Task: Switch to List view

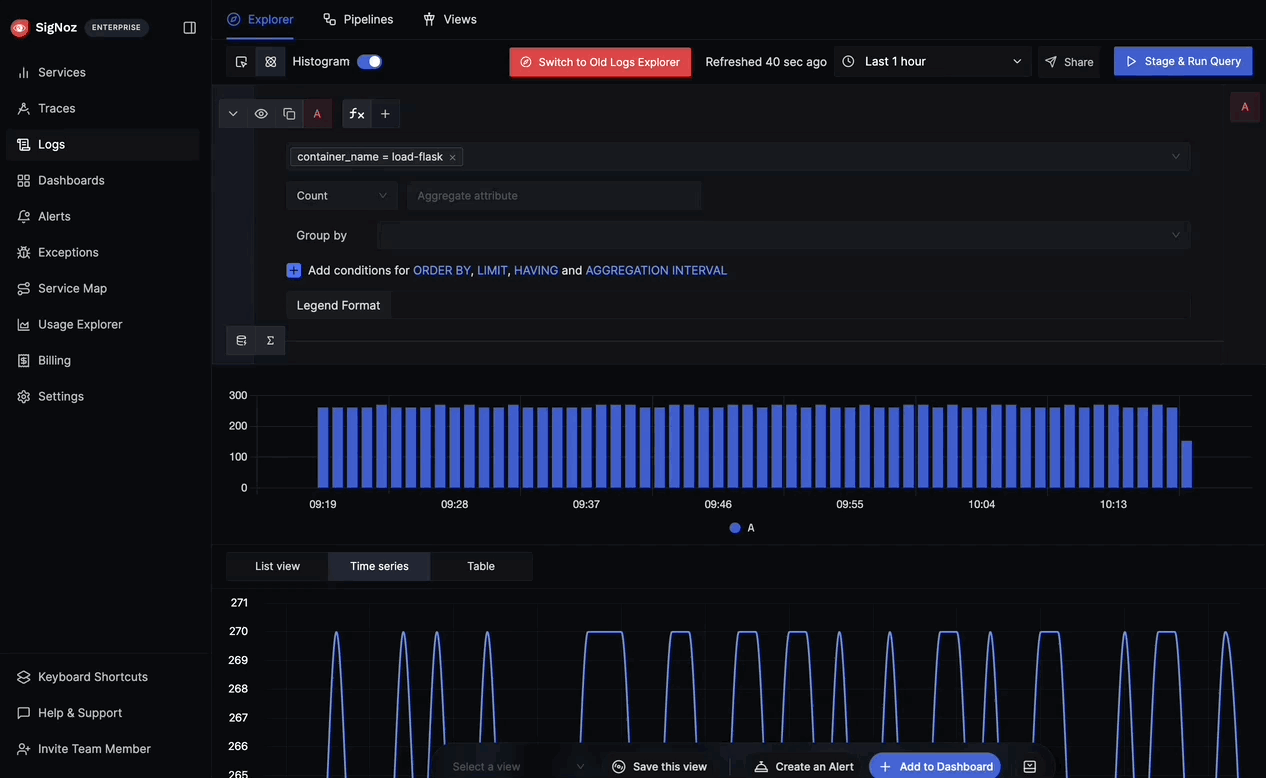Action: (x=277, y=566)
